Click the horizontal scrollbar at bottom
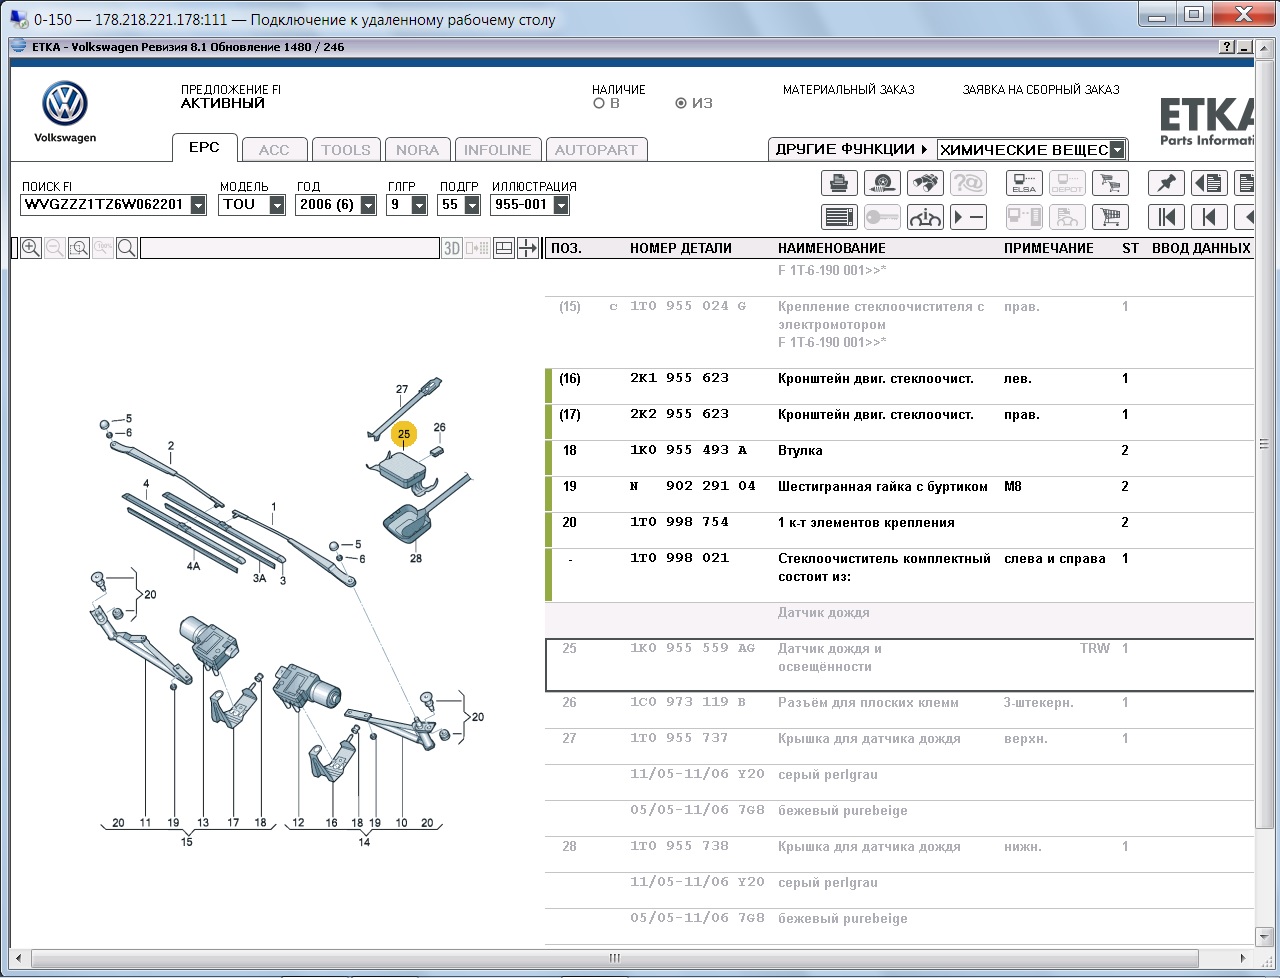Viewport: 1280px width, 978px height. [x=615, y=958]
